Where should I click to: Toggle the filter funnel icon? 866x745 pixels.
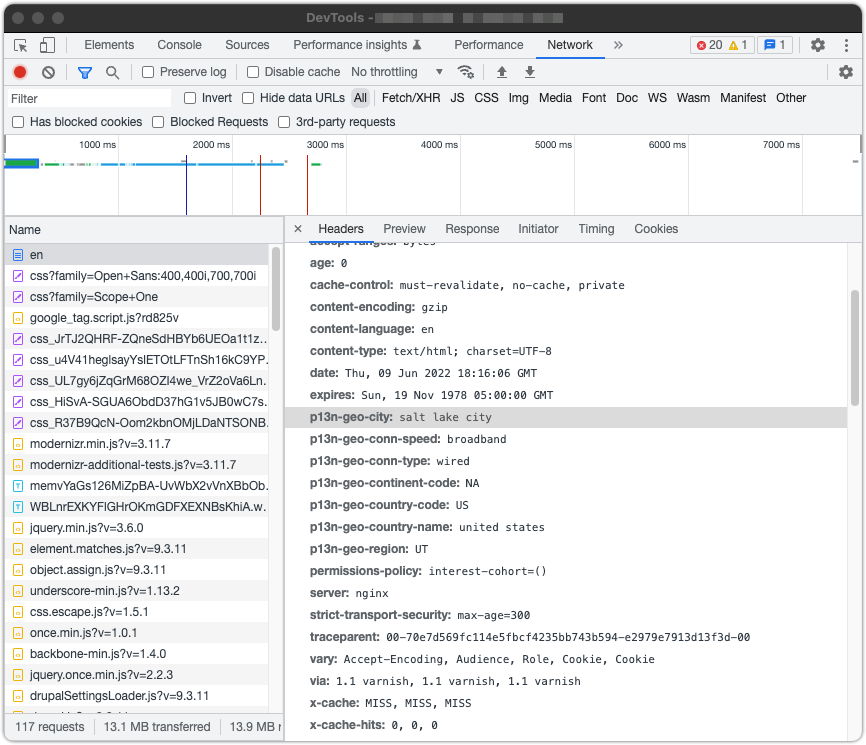pos(84,72)
